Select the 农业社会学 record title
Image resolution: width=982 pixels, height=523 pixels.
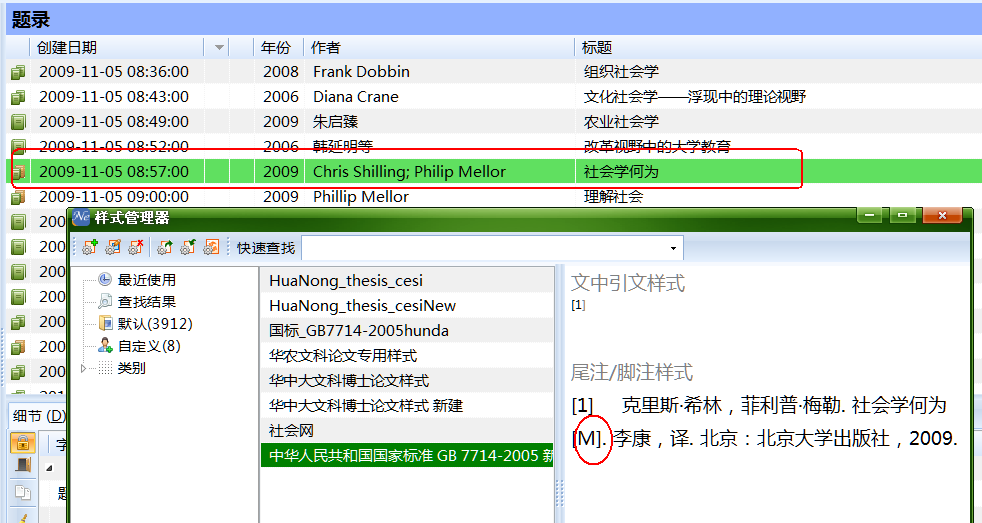[621, 122]
